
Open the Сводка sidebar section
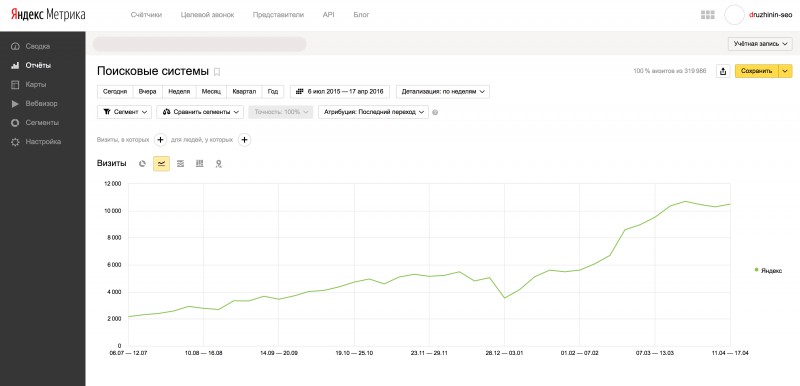(x=38, y=46)
